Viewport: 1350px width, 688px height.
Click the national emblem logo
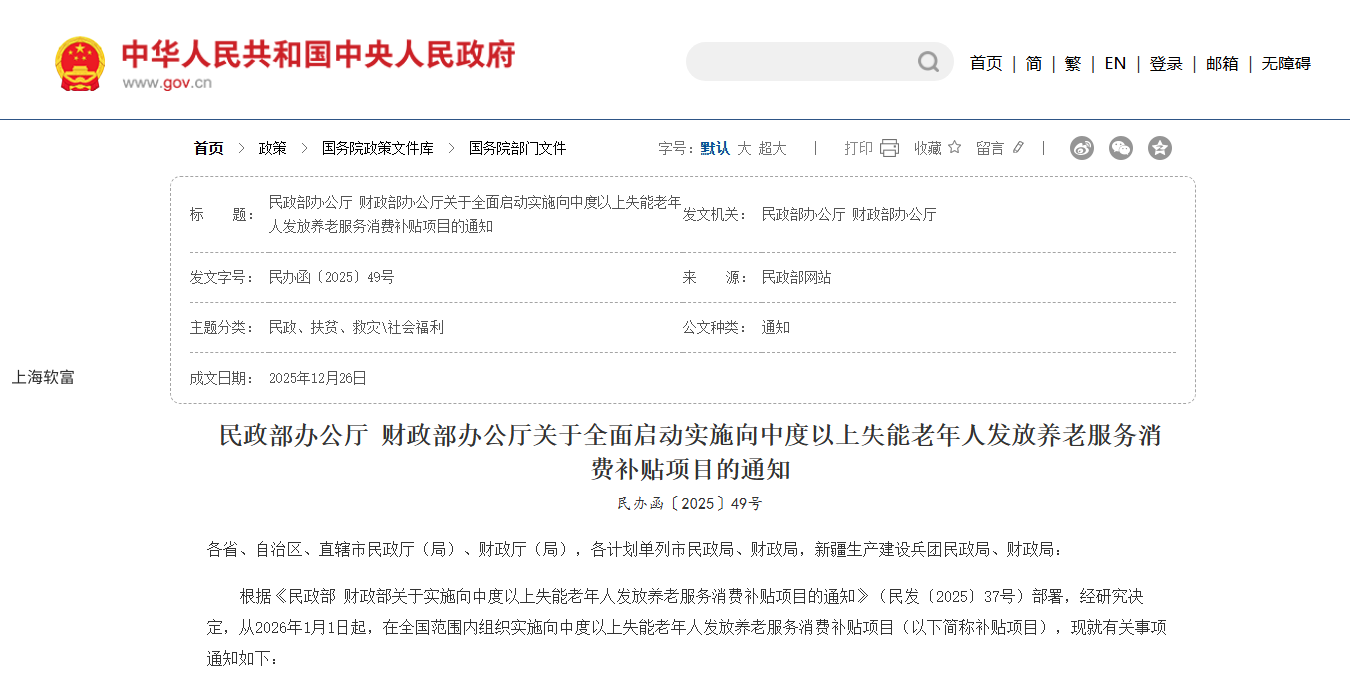[80, 63]
